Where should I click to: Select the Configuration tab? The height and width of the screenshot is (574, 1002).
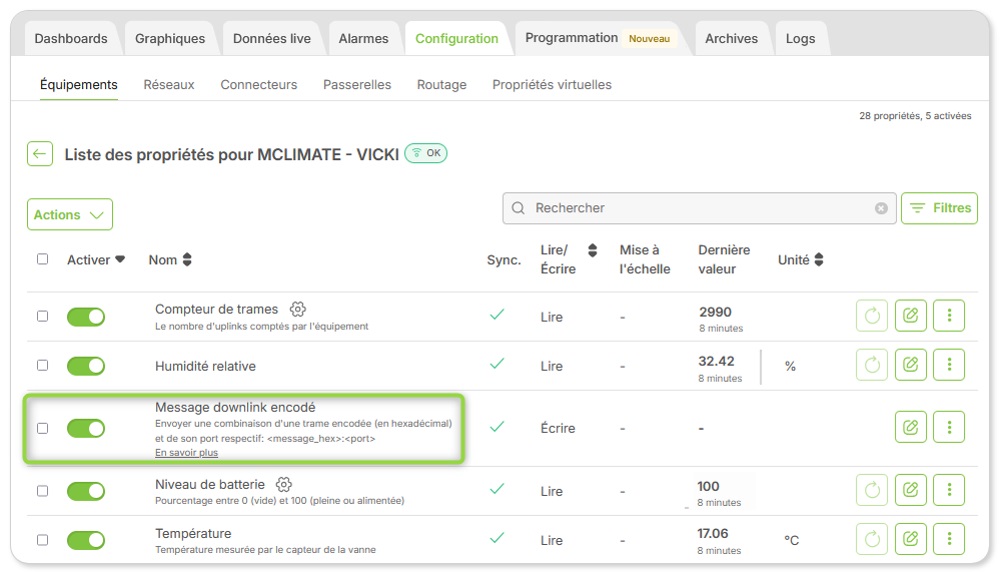(x=456, y=38)
